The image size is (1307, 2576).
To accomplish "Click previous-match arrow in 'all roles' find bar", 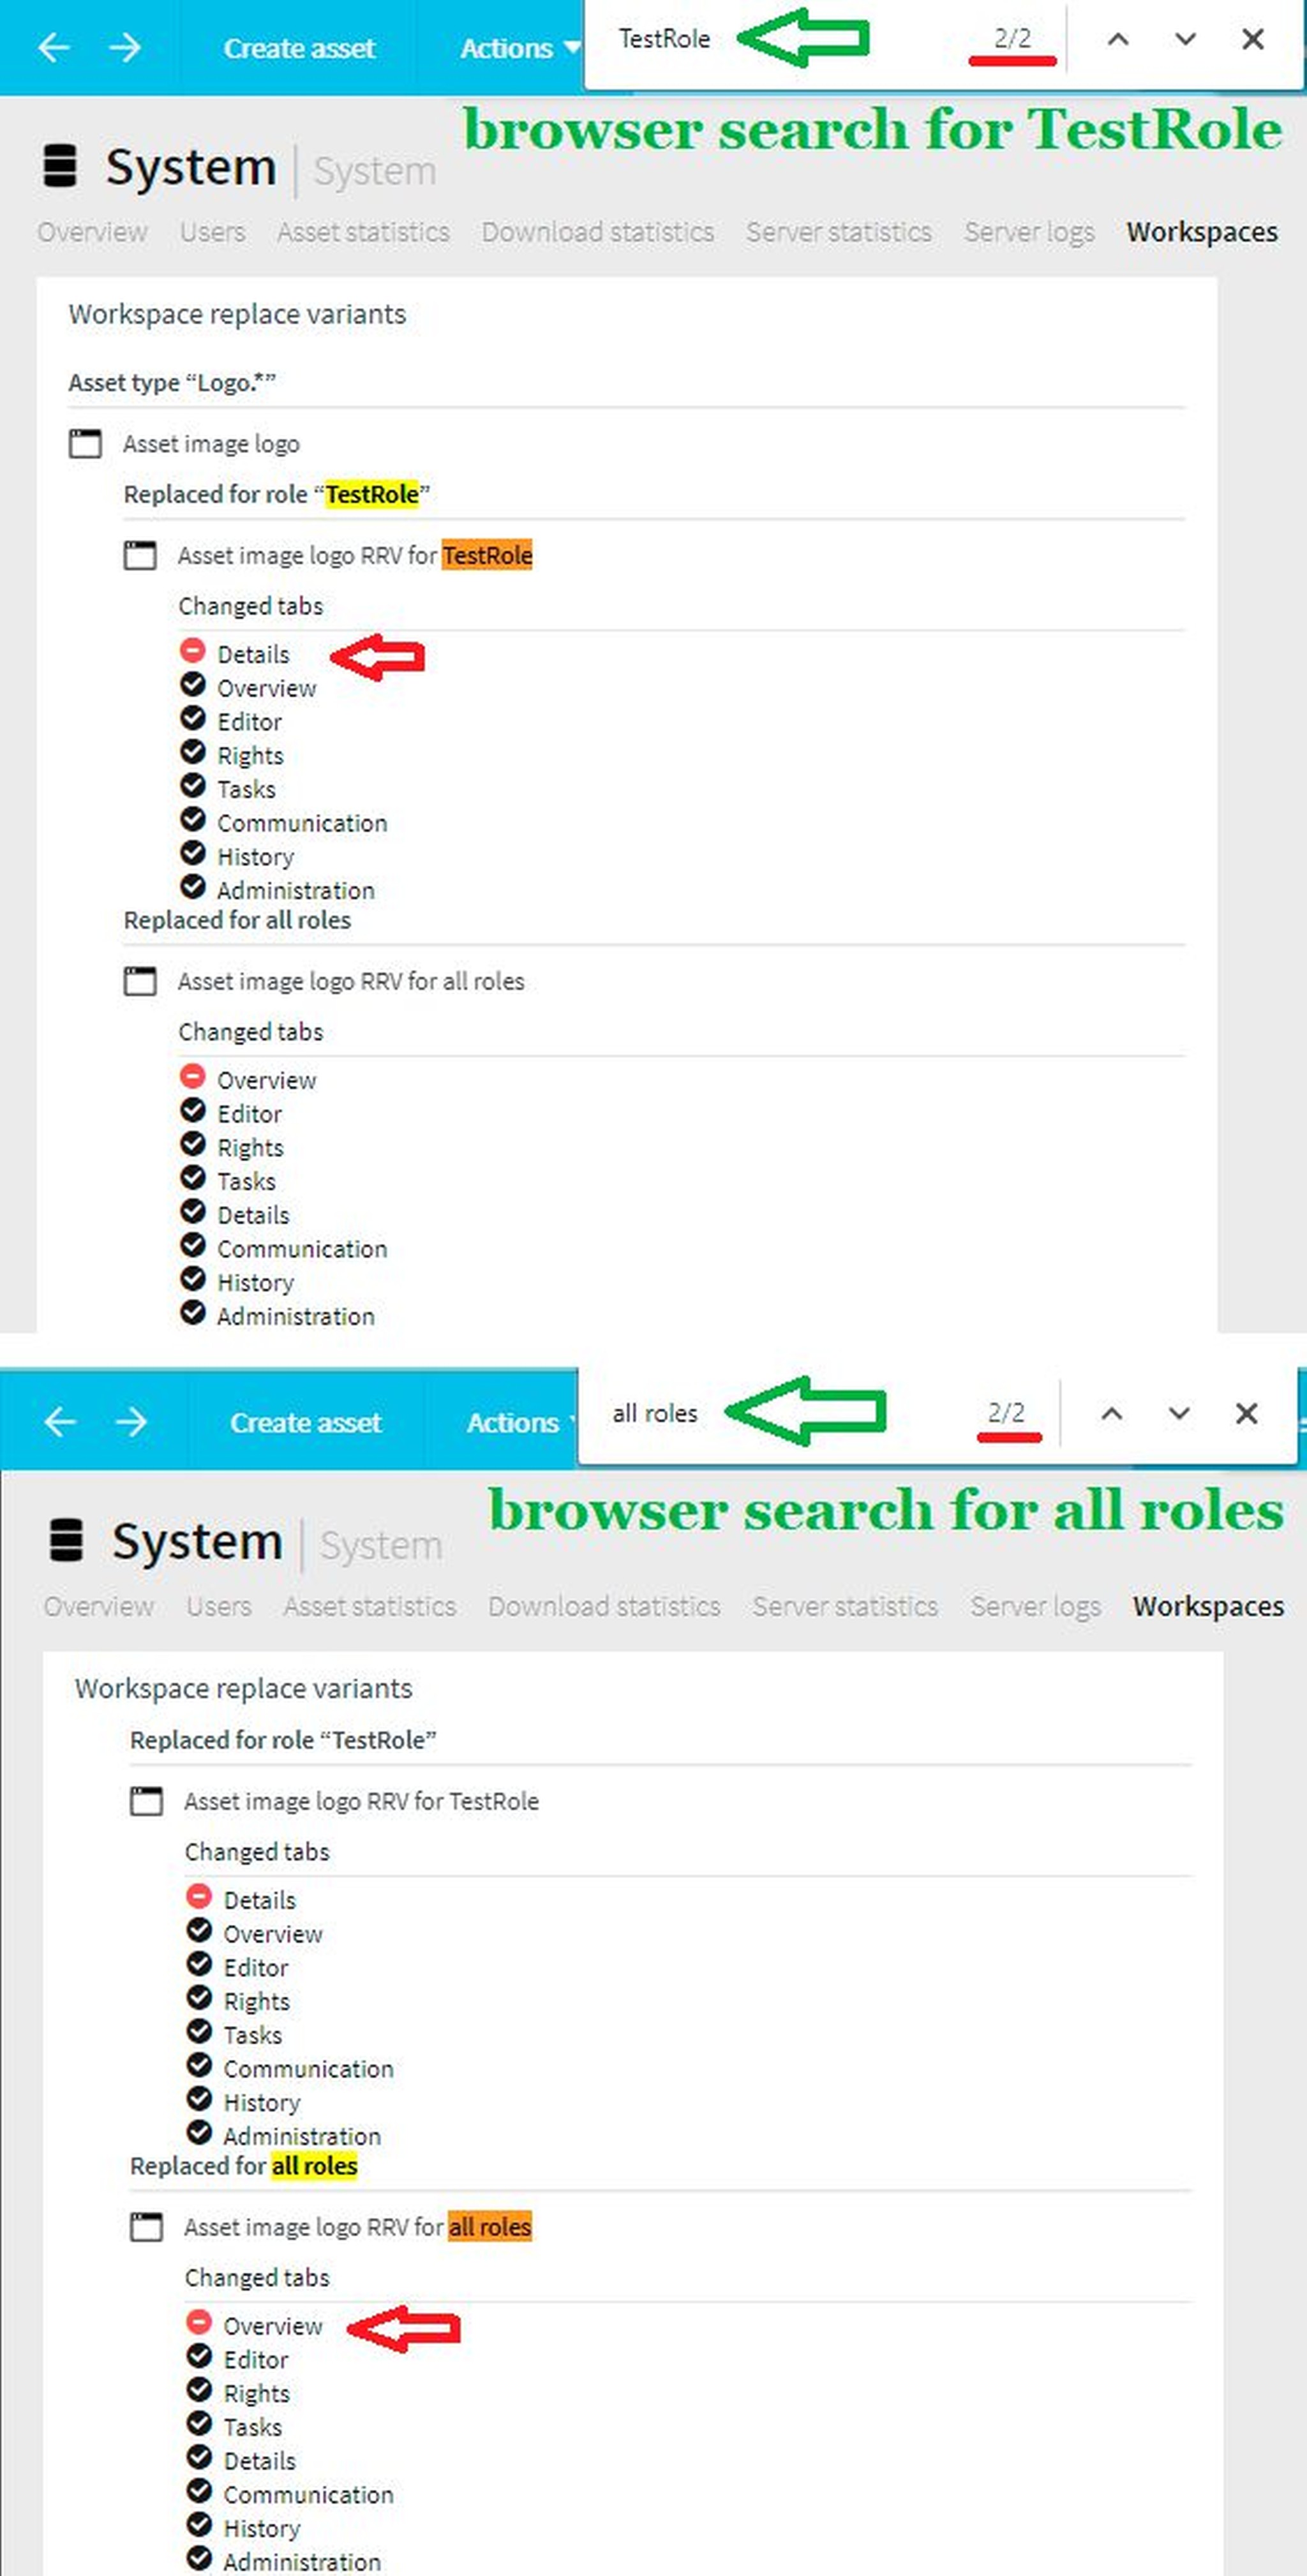I will (x=1111, y=1414).
